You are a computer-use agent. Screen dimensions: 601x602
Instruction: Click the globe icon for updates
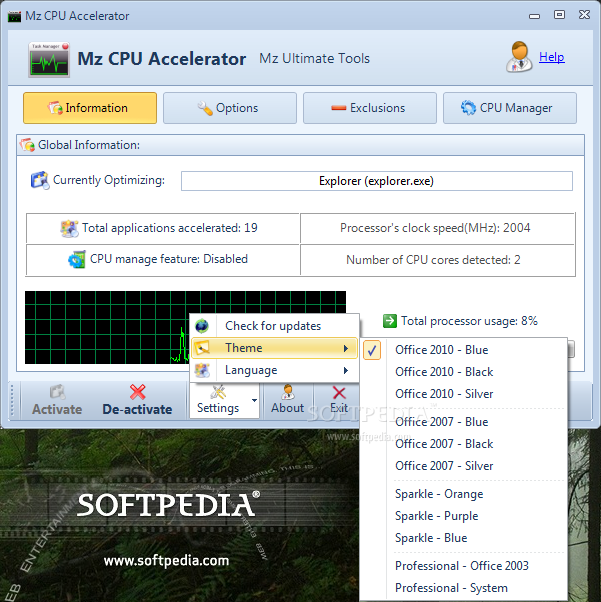pos(202,326)
